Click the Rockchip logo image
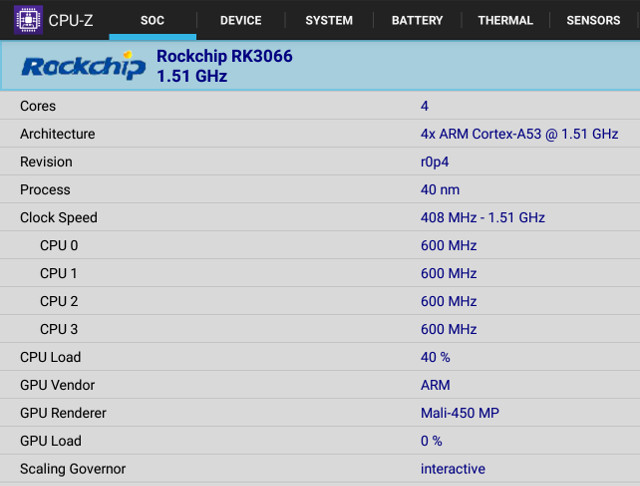This screenshot has width=640, height=486. coord(84,65)
